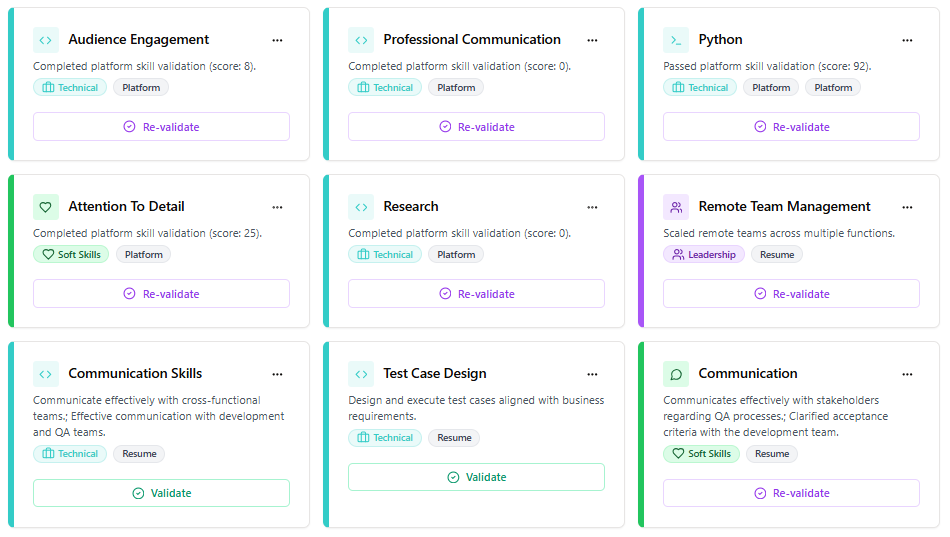The width and height of the screenshot is (950, 537).
Task: Click the Communication chat bubble icon
Action: click(676, 374)
